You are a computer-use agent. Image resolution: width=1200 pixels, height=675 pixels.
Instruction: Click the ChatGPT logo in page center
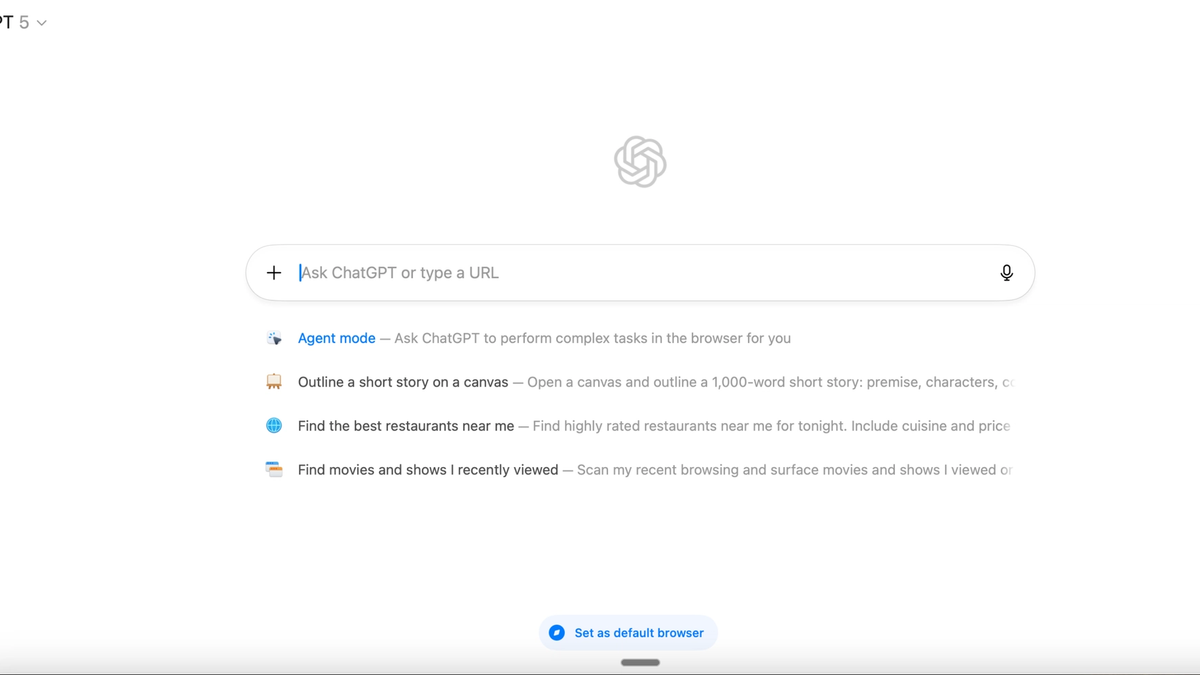coord(640,162)
